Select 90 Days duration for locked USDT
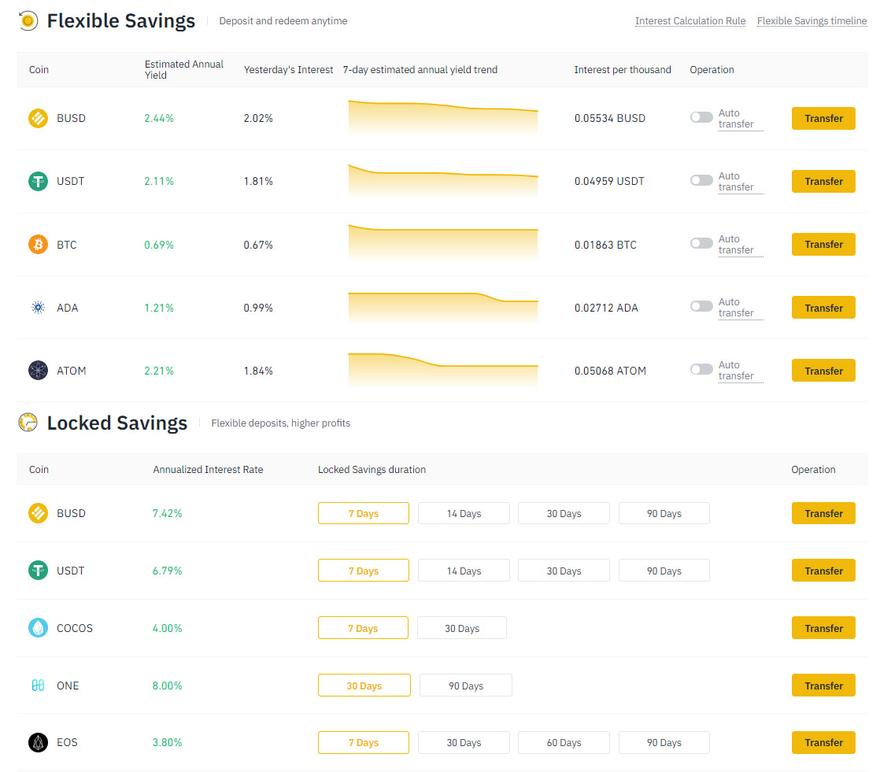Viewport: 880px width, 772px height. pos(664,570)
